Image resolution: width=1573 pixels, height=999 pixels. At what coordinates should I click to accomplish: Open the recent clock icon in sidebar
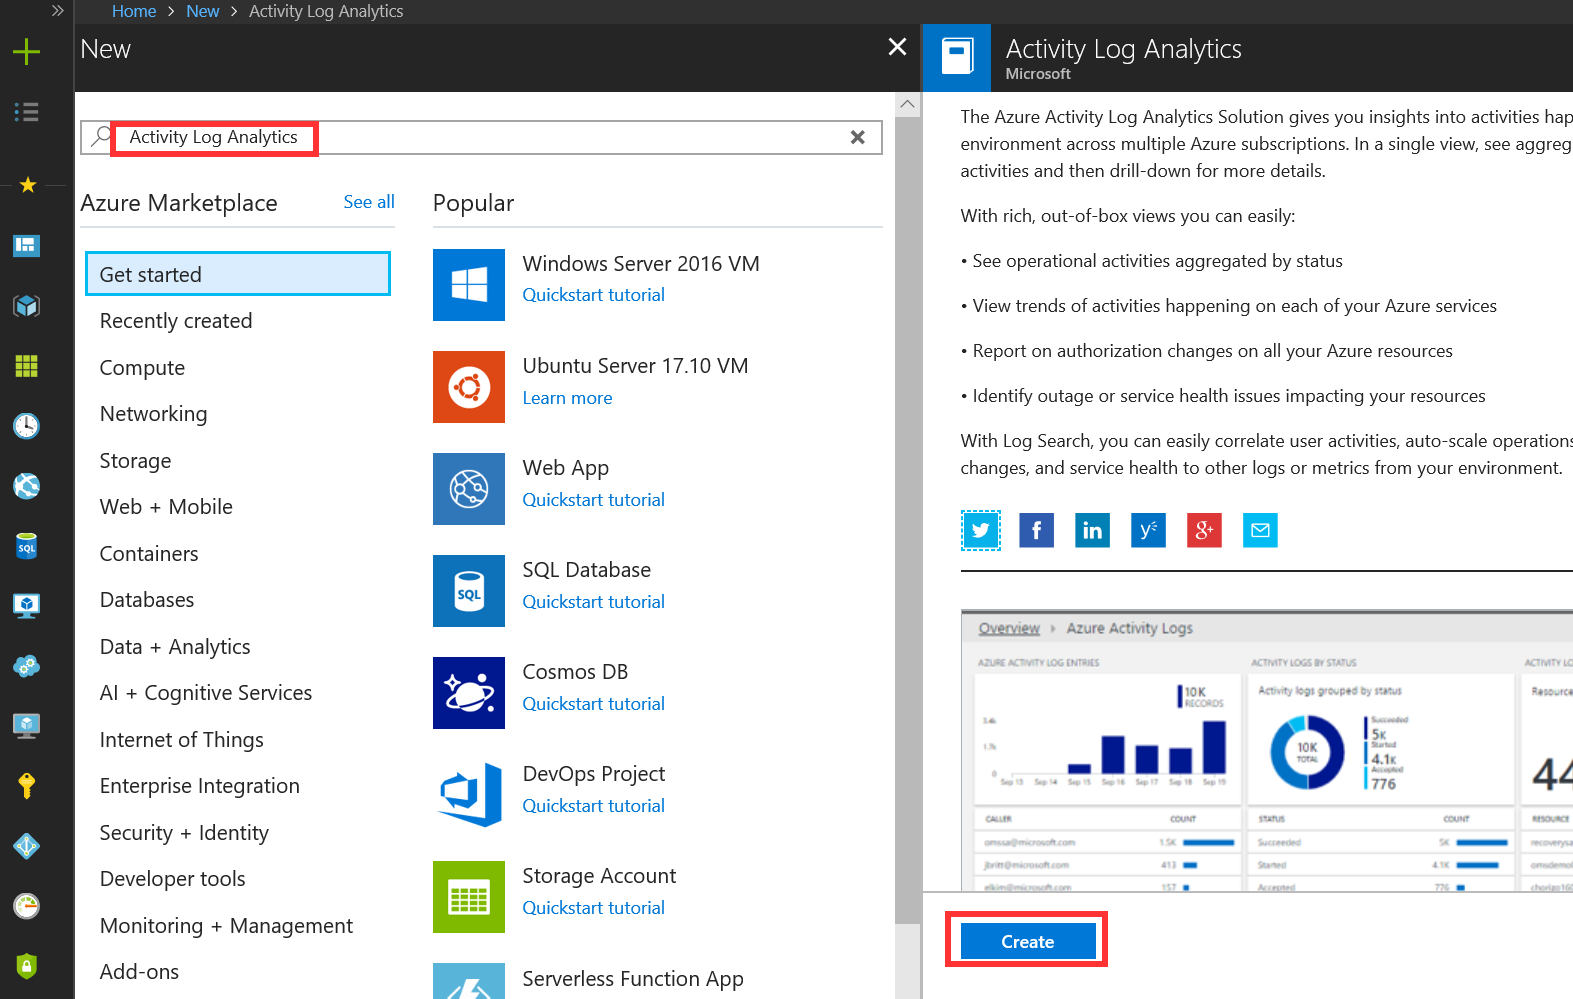[27, 426]
